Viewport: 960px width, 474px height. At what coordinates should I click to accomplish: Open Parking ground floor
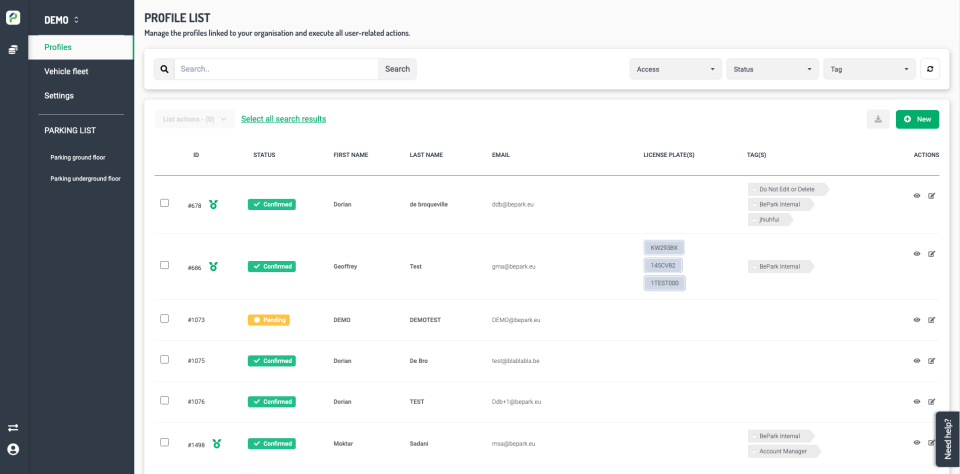click(x=78, y=157)
